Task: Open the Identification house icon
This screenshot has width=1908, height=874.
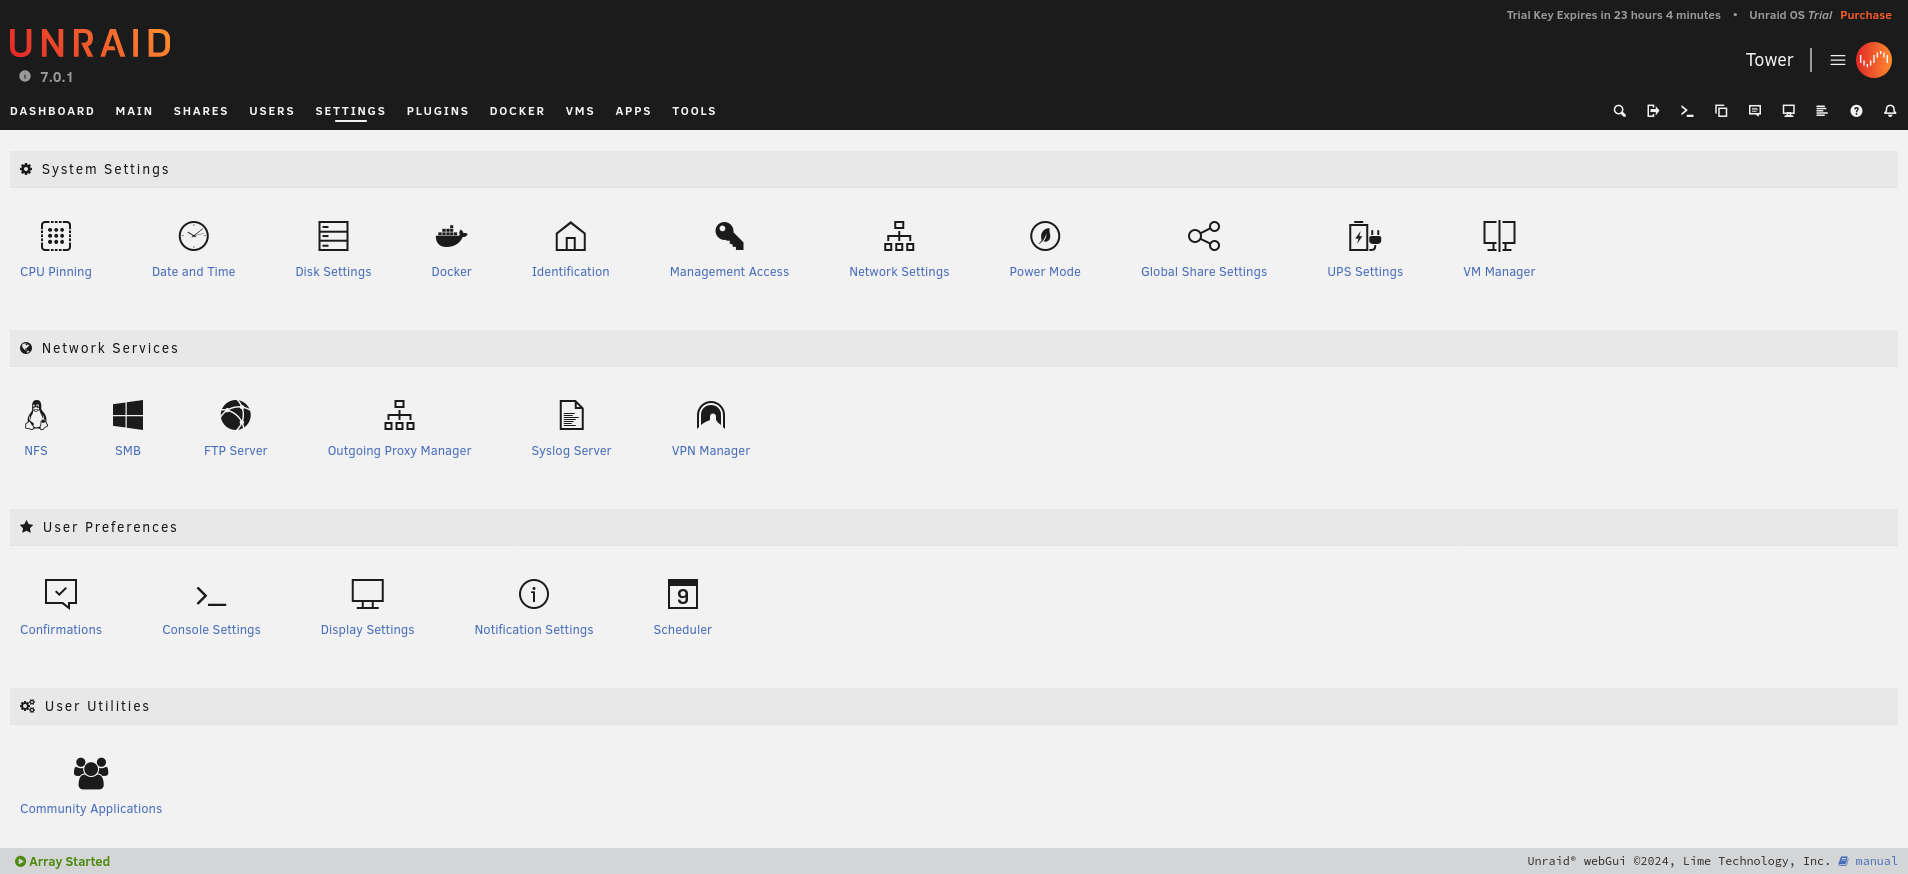Action: 571,236
